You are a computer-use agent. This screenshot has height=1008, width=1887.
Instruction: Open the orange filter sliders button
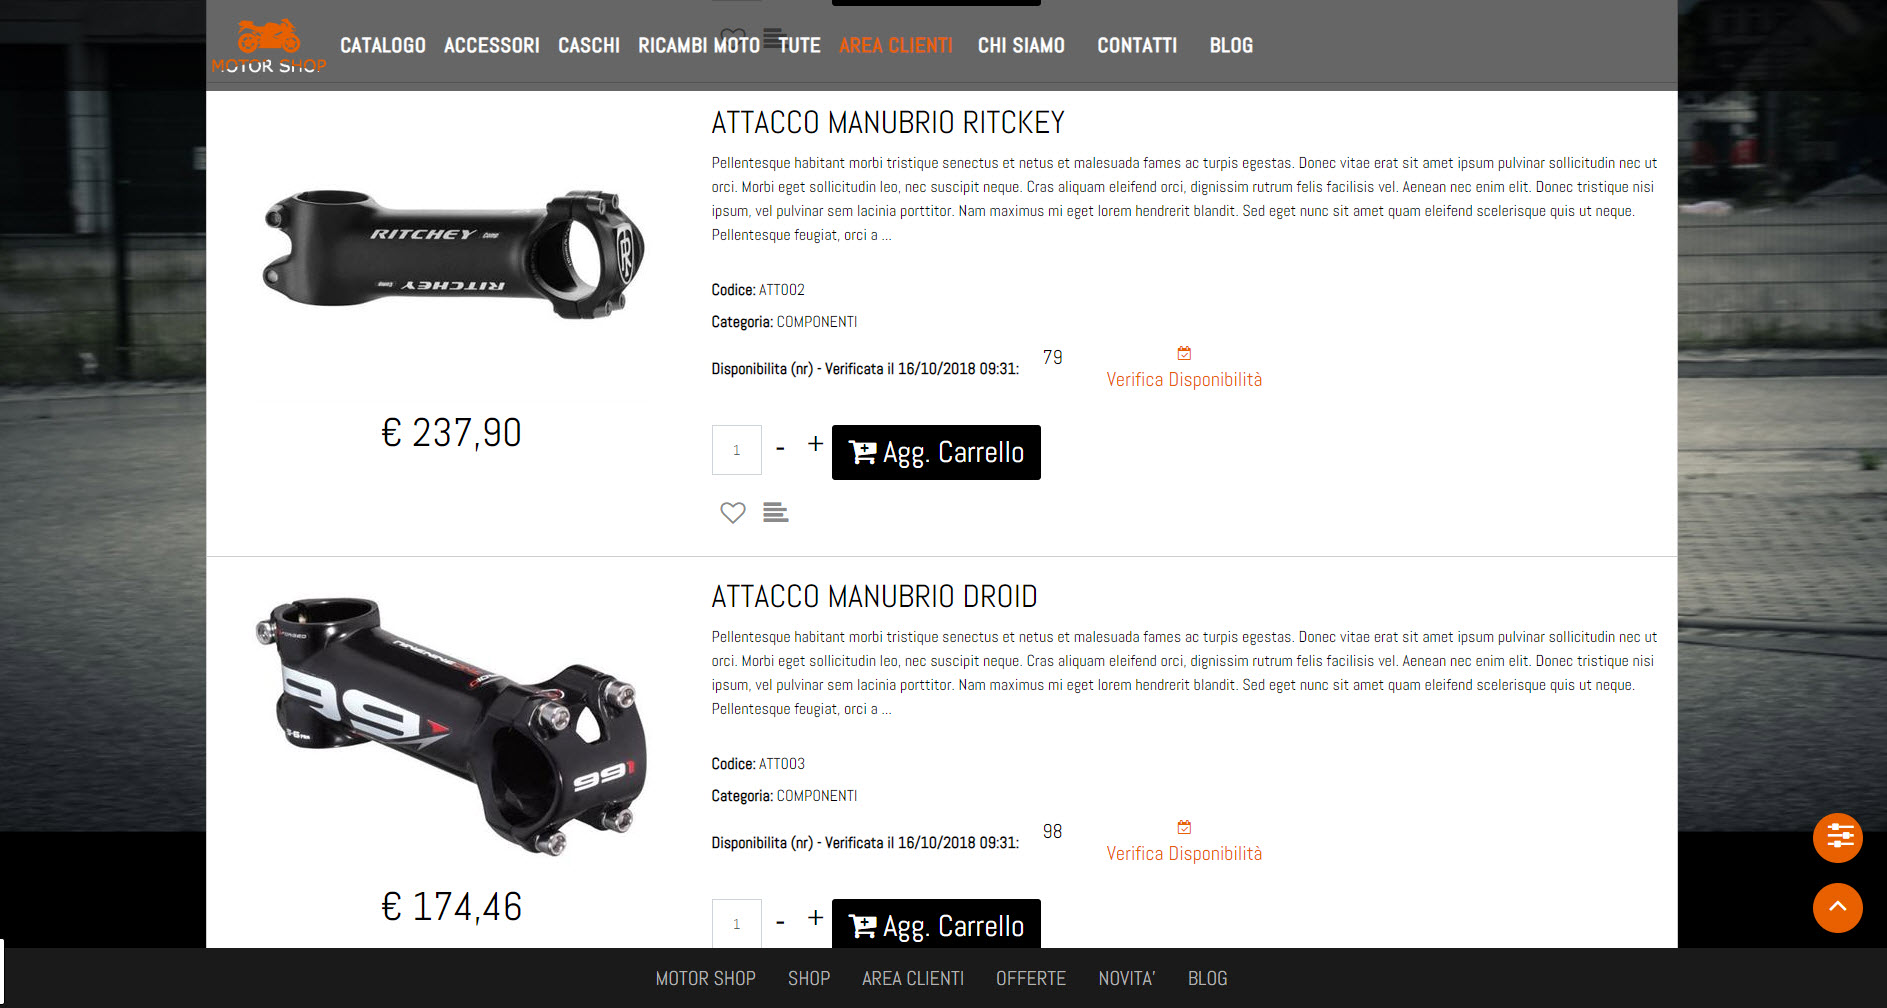click(1837, 837)
